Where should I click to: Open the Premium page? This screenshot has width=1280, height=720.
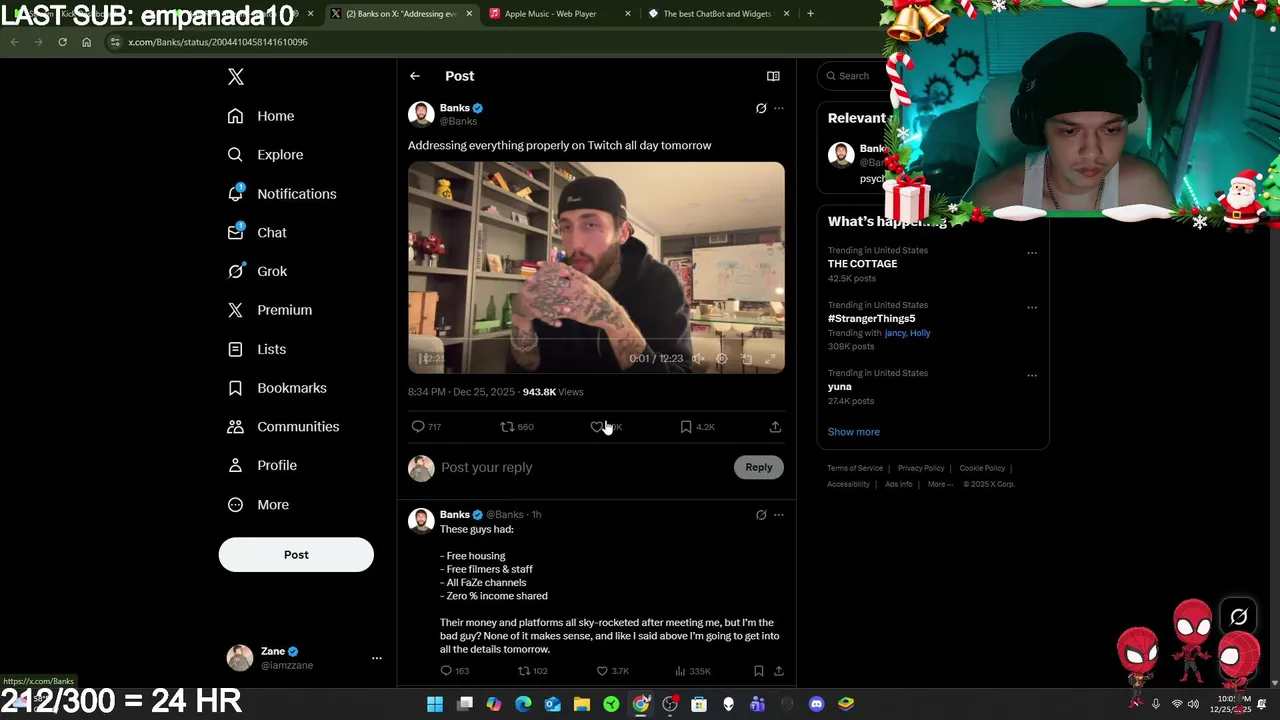click(270, 310)
